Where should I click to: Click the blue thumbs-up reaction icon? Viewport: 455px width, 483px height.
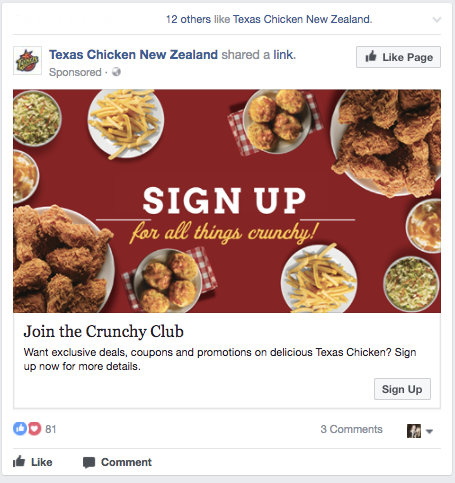20,428
